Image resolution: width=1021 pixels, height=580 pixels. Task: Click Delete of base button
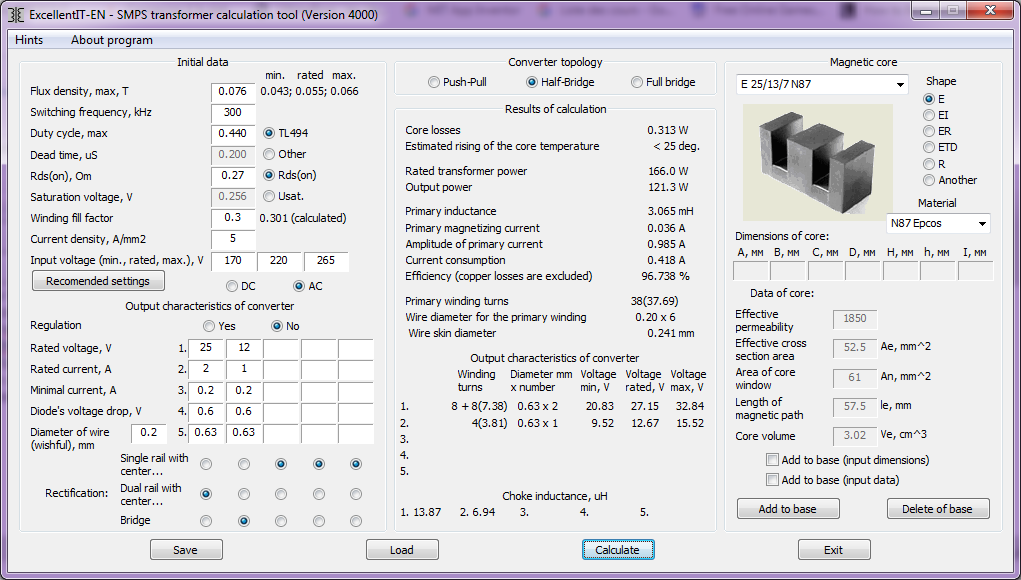click(x=937, y=509)
